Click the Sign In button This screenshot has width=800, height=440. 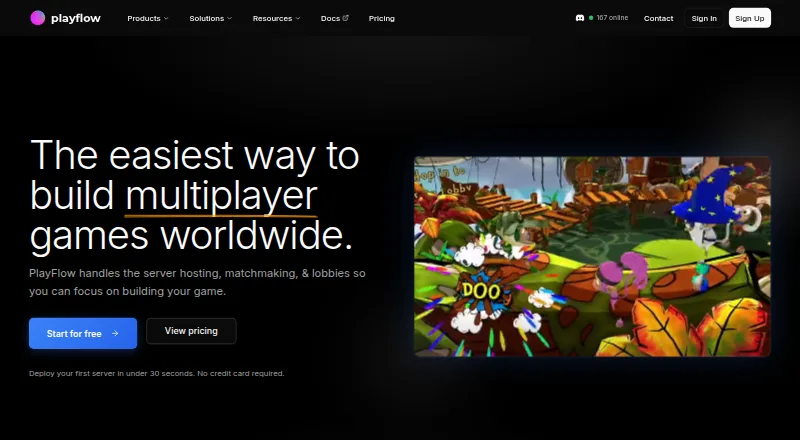[x=704, y=18]
